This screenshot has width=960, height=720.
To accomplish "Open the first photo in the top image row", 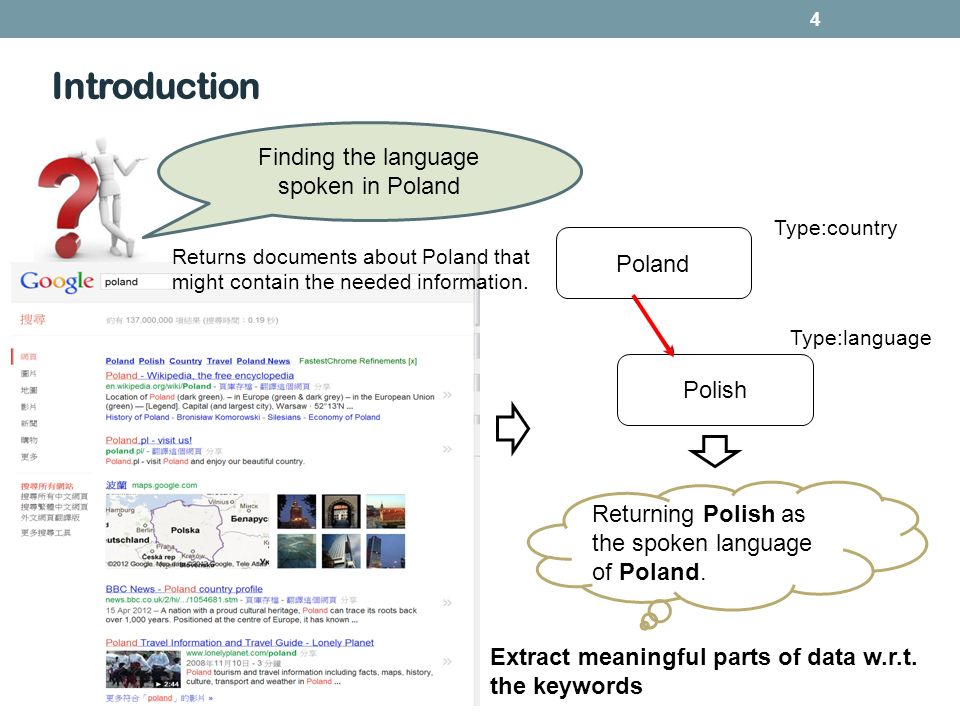I will [x=297, y=511].
